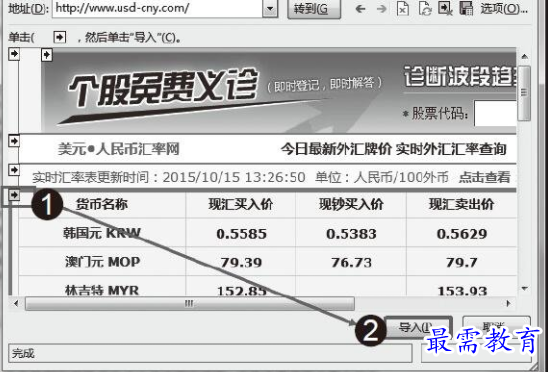The width and height of the screenshot is (548, 372).
Task: Click 今日最新外汇牌价 实时外汇汇率查询 heading
Action: click(x=394, y=149)
